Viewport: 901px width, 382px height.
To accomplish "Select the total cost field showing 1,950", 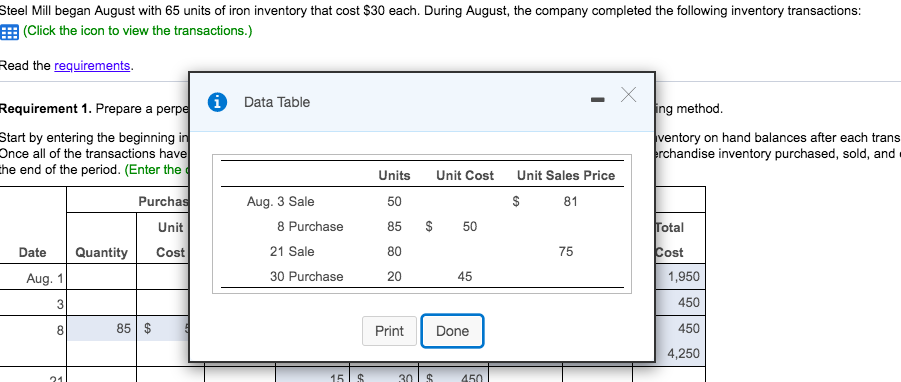I will coord(679,277).
